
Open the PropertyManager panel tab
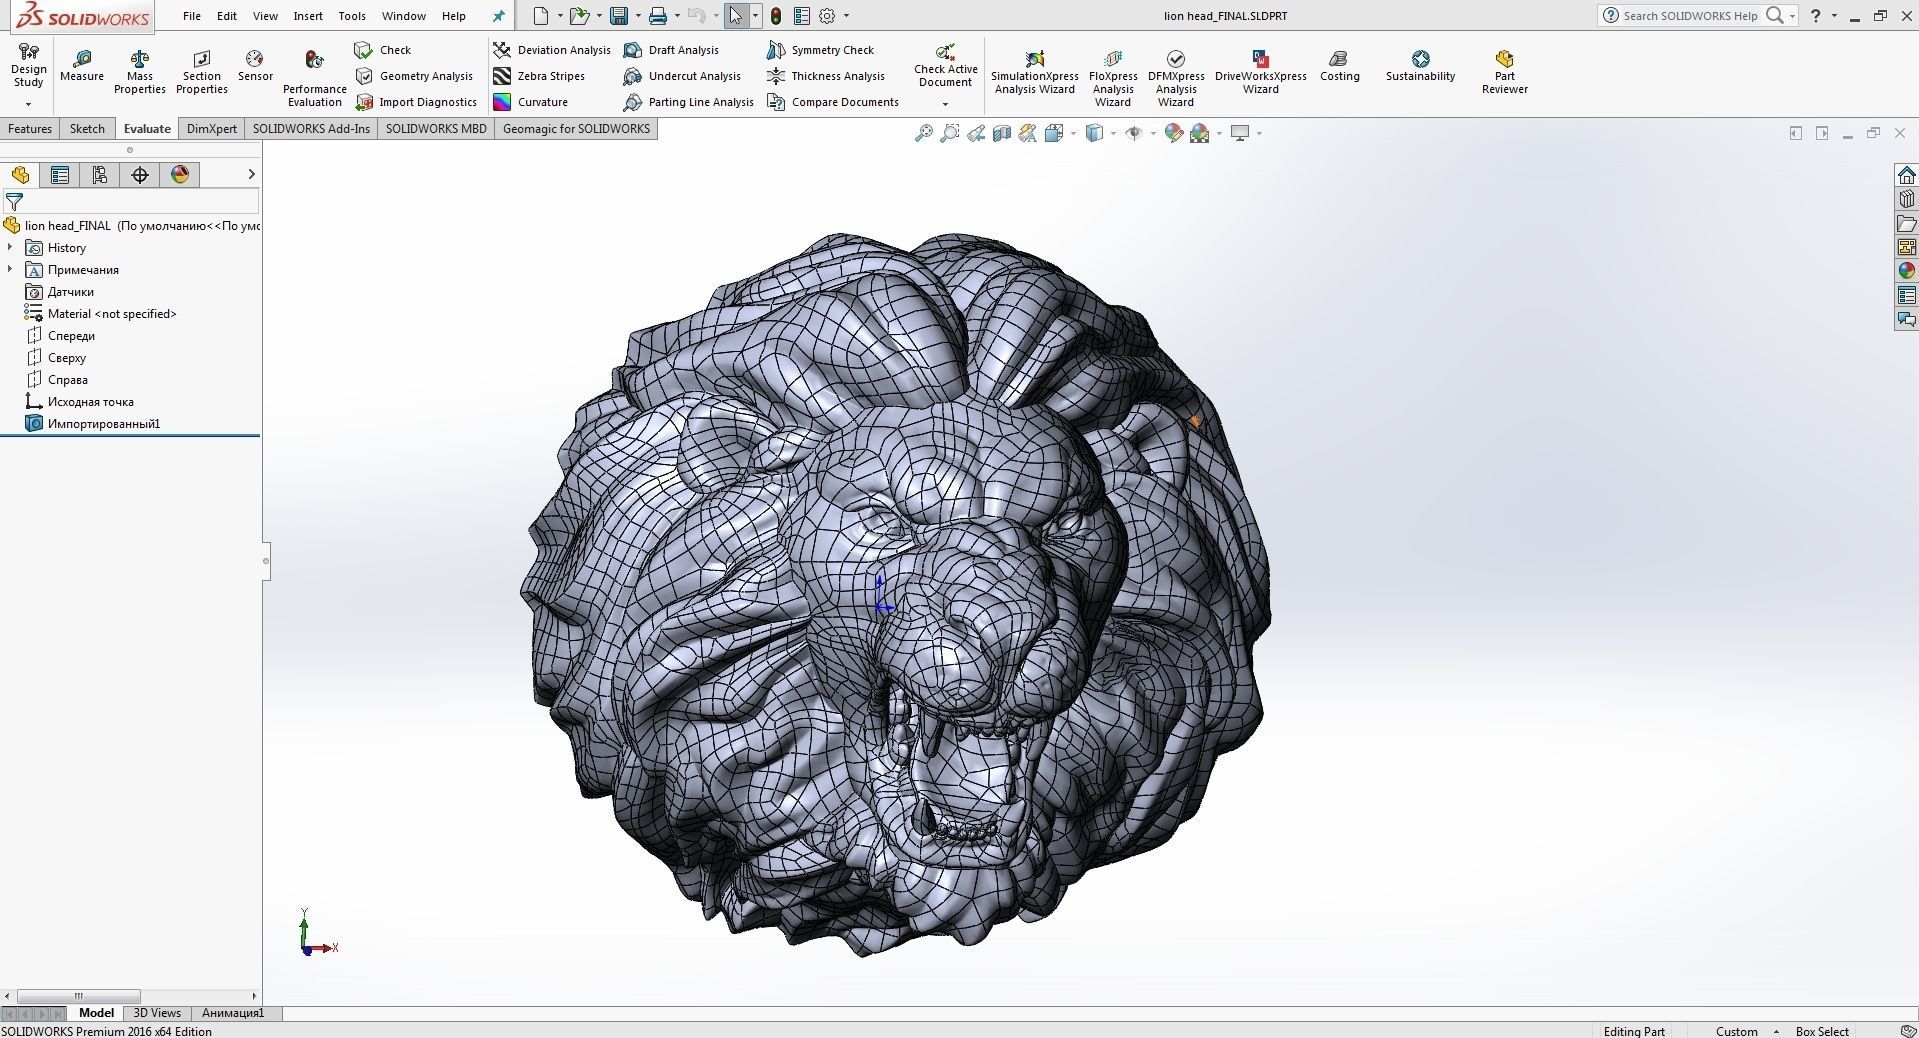click(60, 175)
